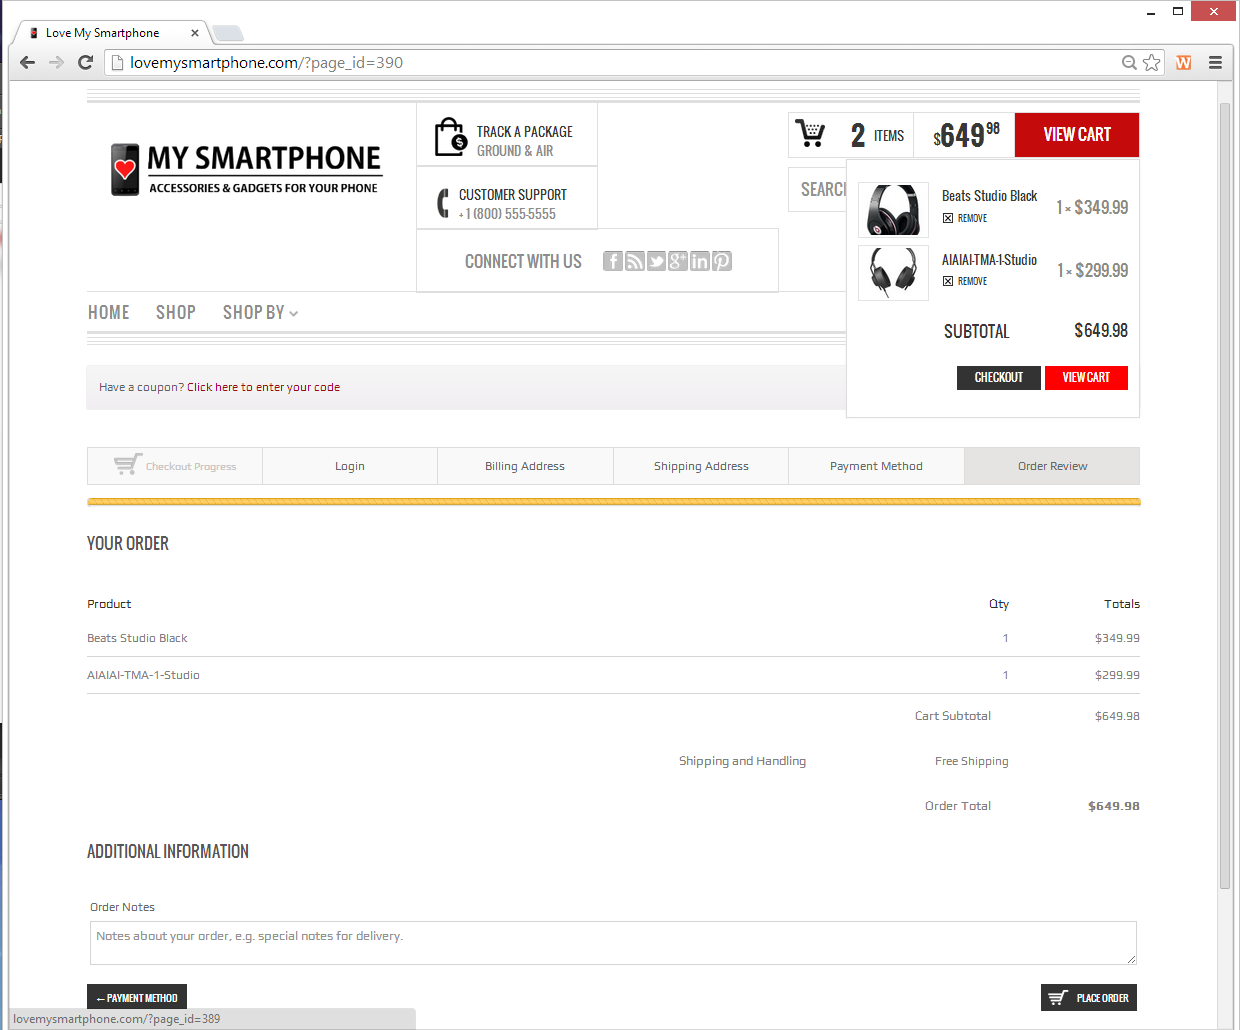
Task: Click the $649.98 cart total in header
Action: coord(966,135)
